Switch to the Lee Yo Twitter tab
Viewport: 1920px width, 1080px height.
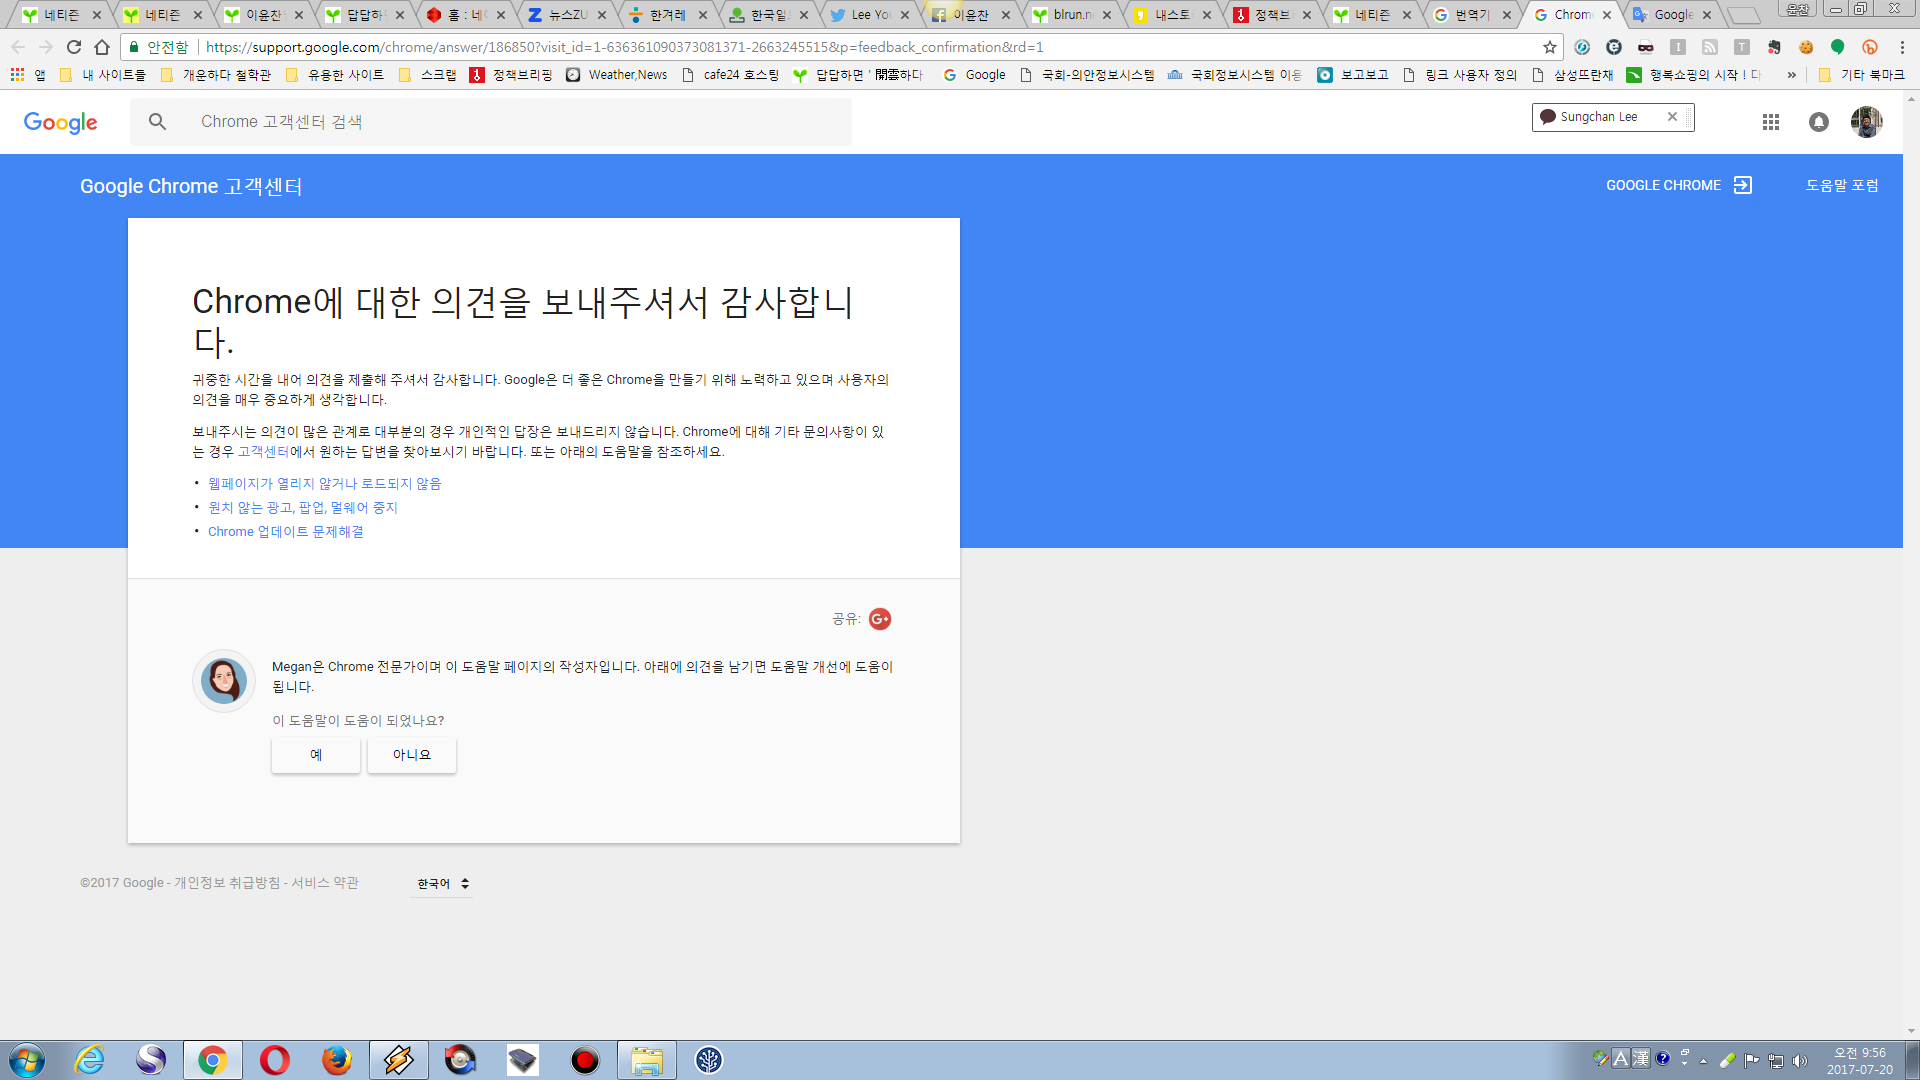[869, 15]
